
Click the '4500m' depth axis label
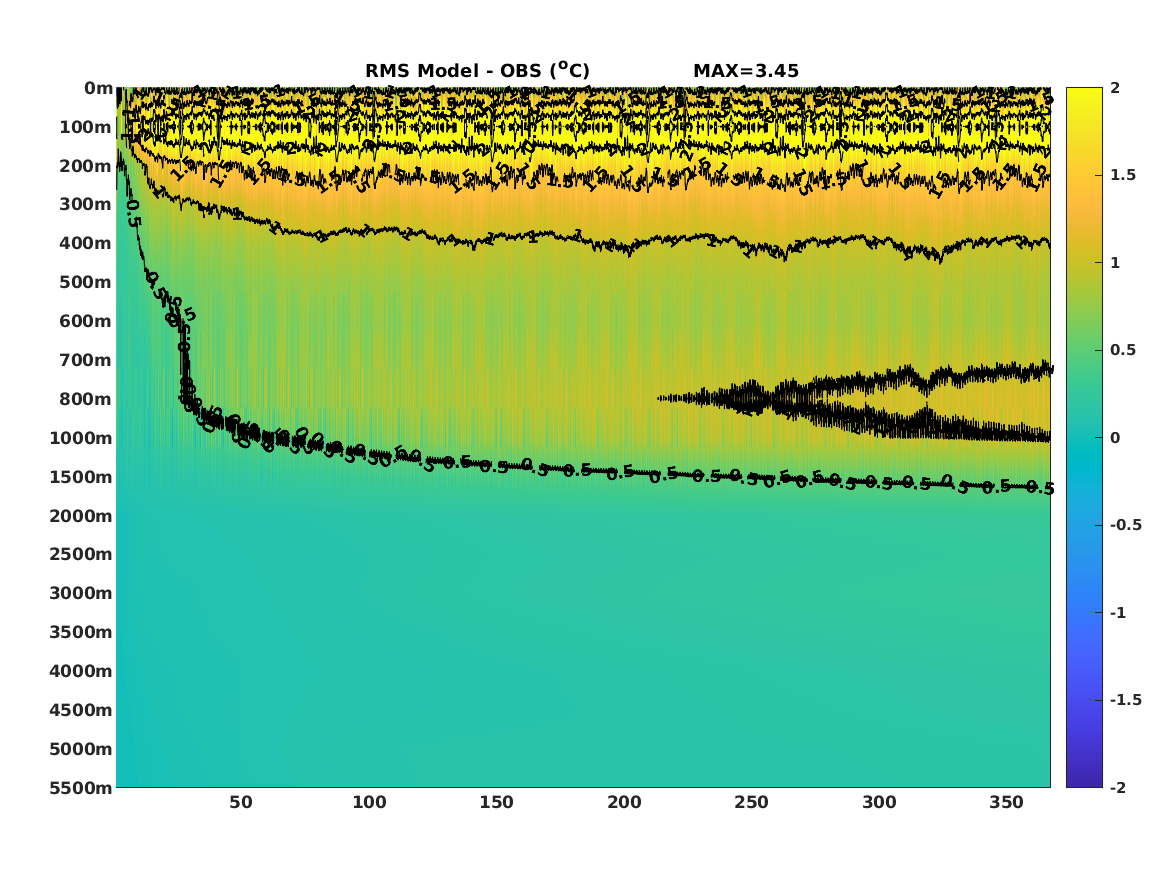click(81, 710)
